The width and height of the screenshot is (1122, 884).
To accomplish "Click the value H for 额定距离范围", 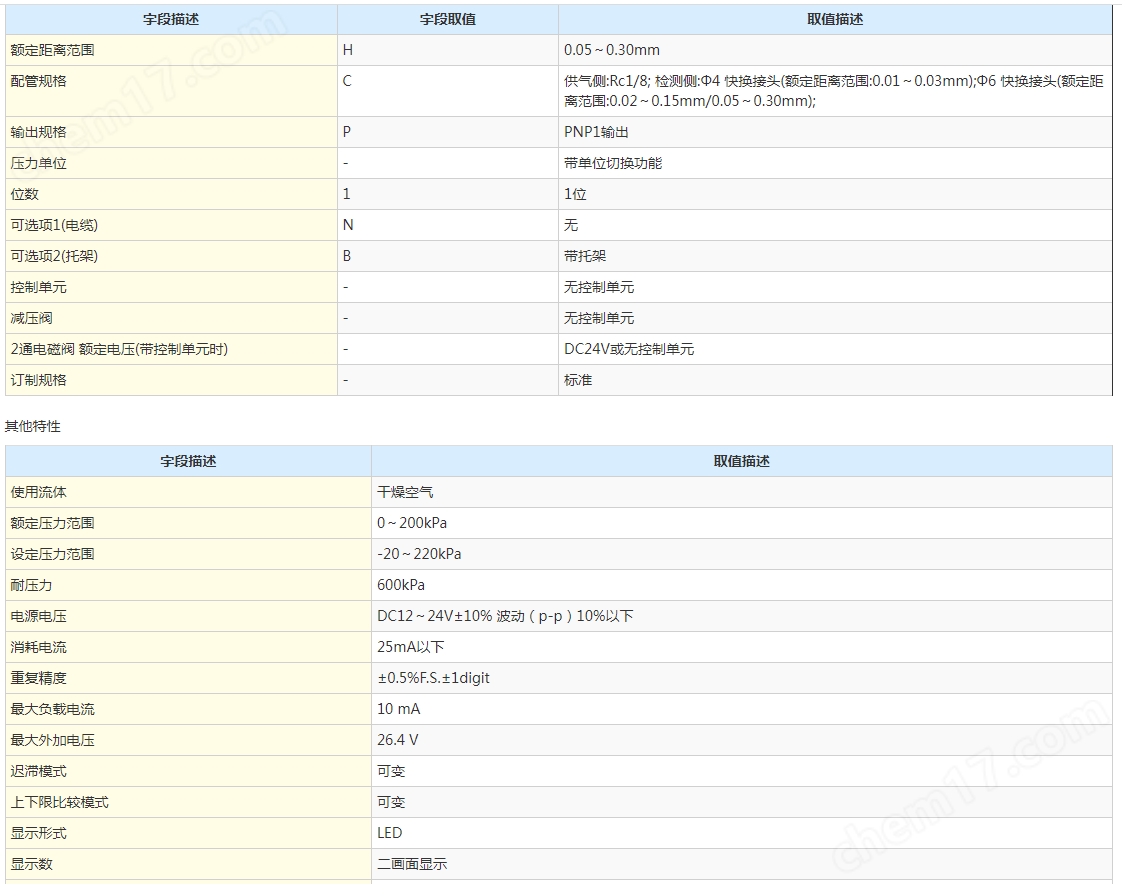I will tap(345, 50).
